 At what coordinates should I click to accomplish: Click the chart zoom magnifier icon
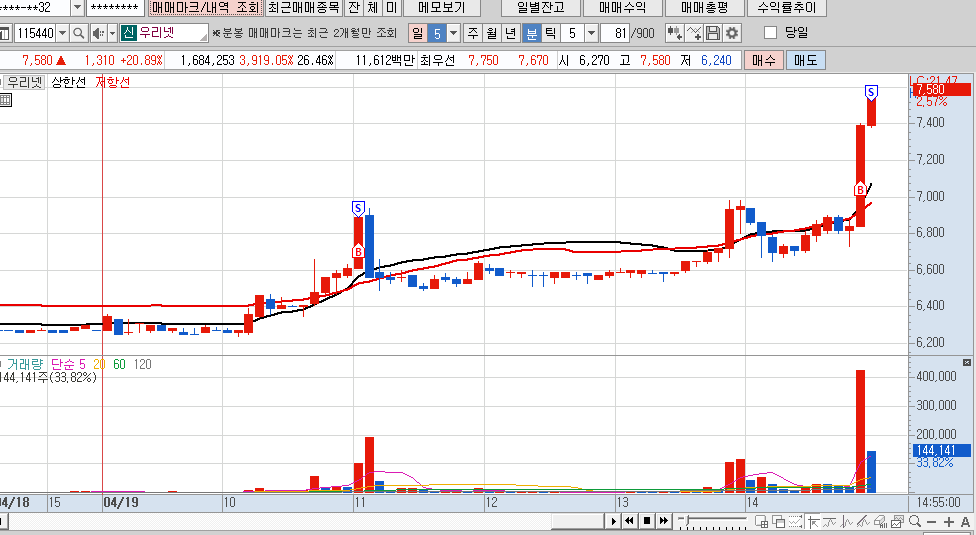coord(913,521)
